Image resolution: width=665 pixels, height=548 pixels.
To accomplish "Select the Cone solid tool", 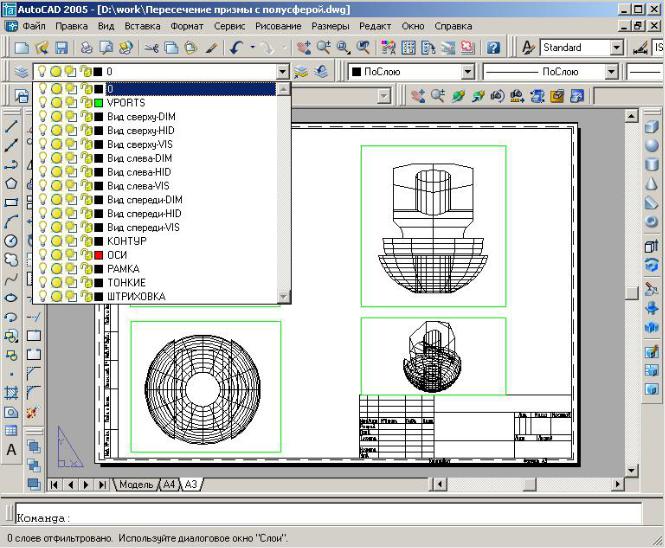I will [651, 183].
